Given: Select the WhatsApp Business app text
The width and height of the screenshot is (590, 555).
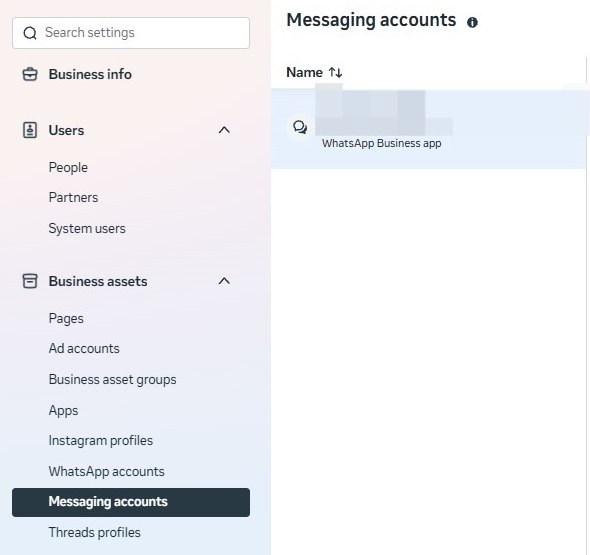Looking at the screenshot, I should pyautogui.click(x=382, y=143).
